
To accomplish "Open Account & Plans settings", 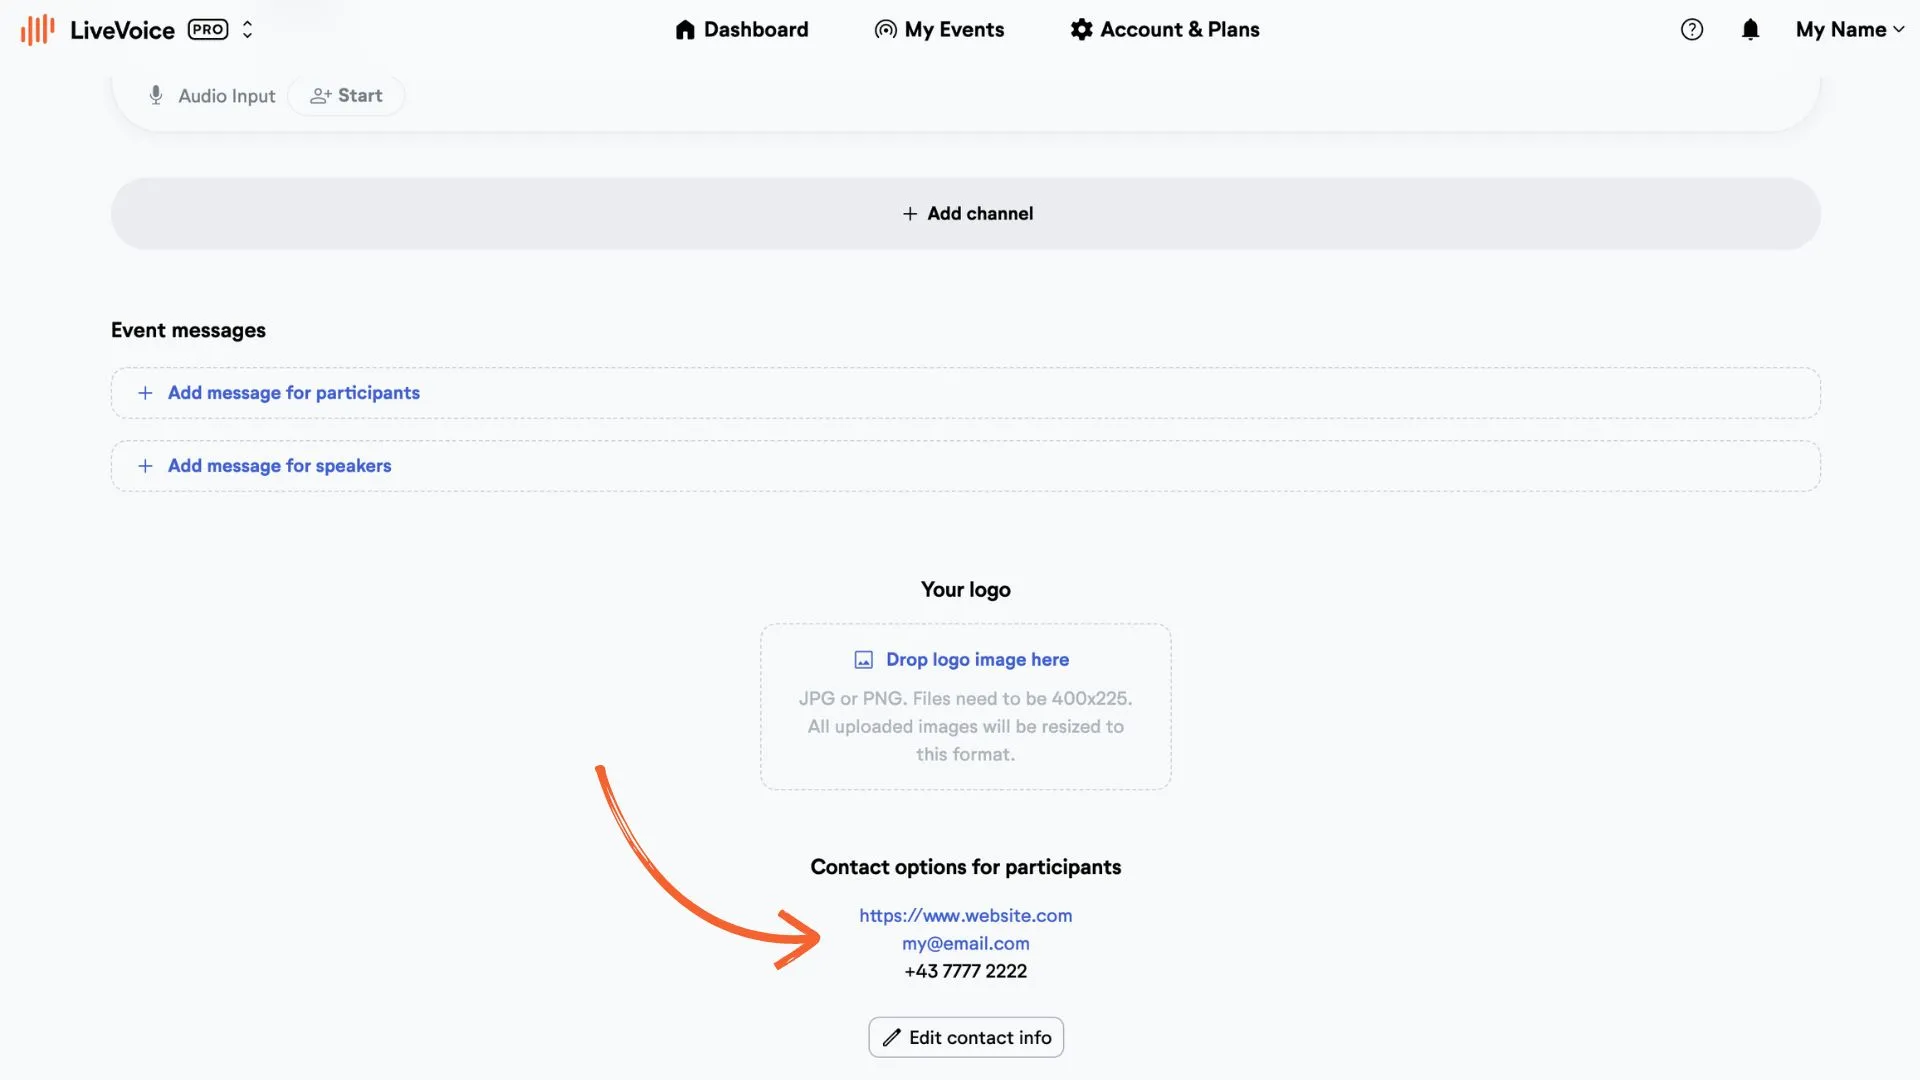I will click(1165, 30).
